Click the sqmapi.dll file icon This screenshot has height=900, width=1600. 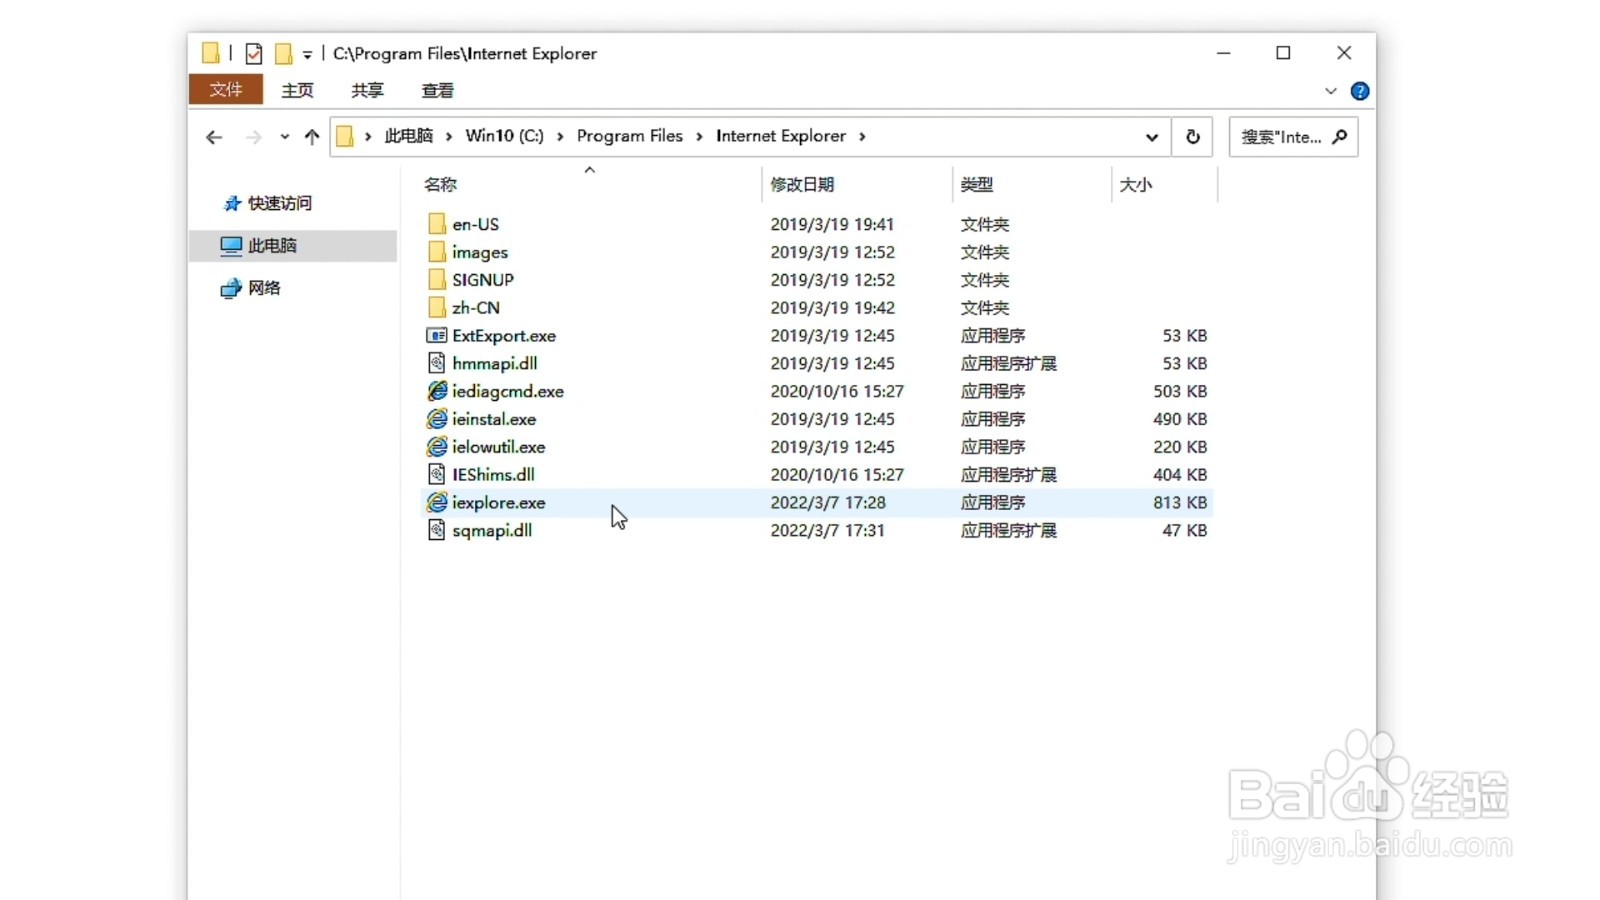[x=437, y=530]
